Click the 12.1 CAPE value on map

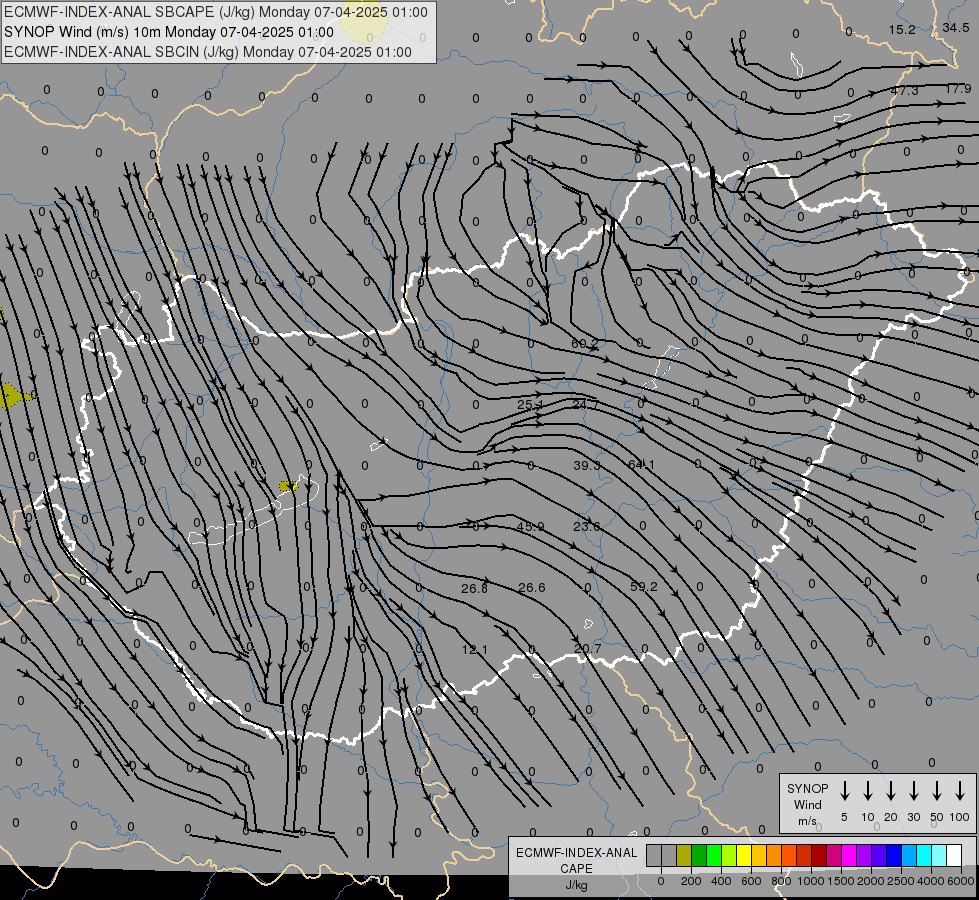(475, 650)
